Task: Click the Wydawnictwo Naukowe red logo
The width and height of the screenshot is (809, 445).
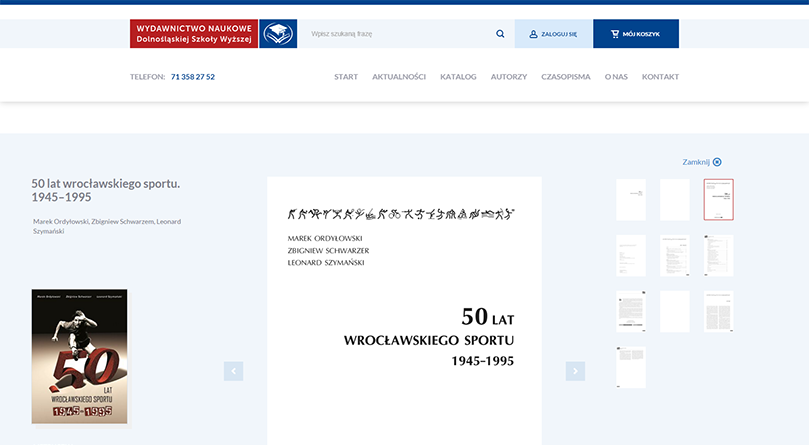Action: click(x=194, y=34)
